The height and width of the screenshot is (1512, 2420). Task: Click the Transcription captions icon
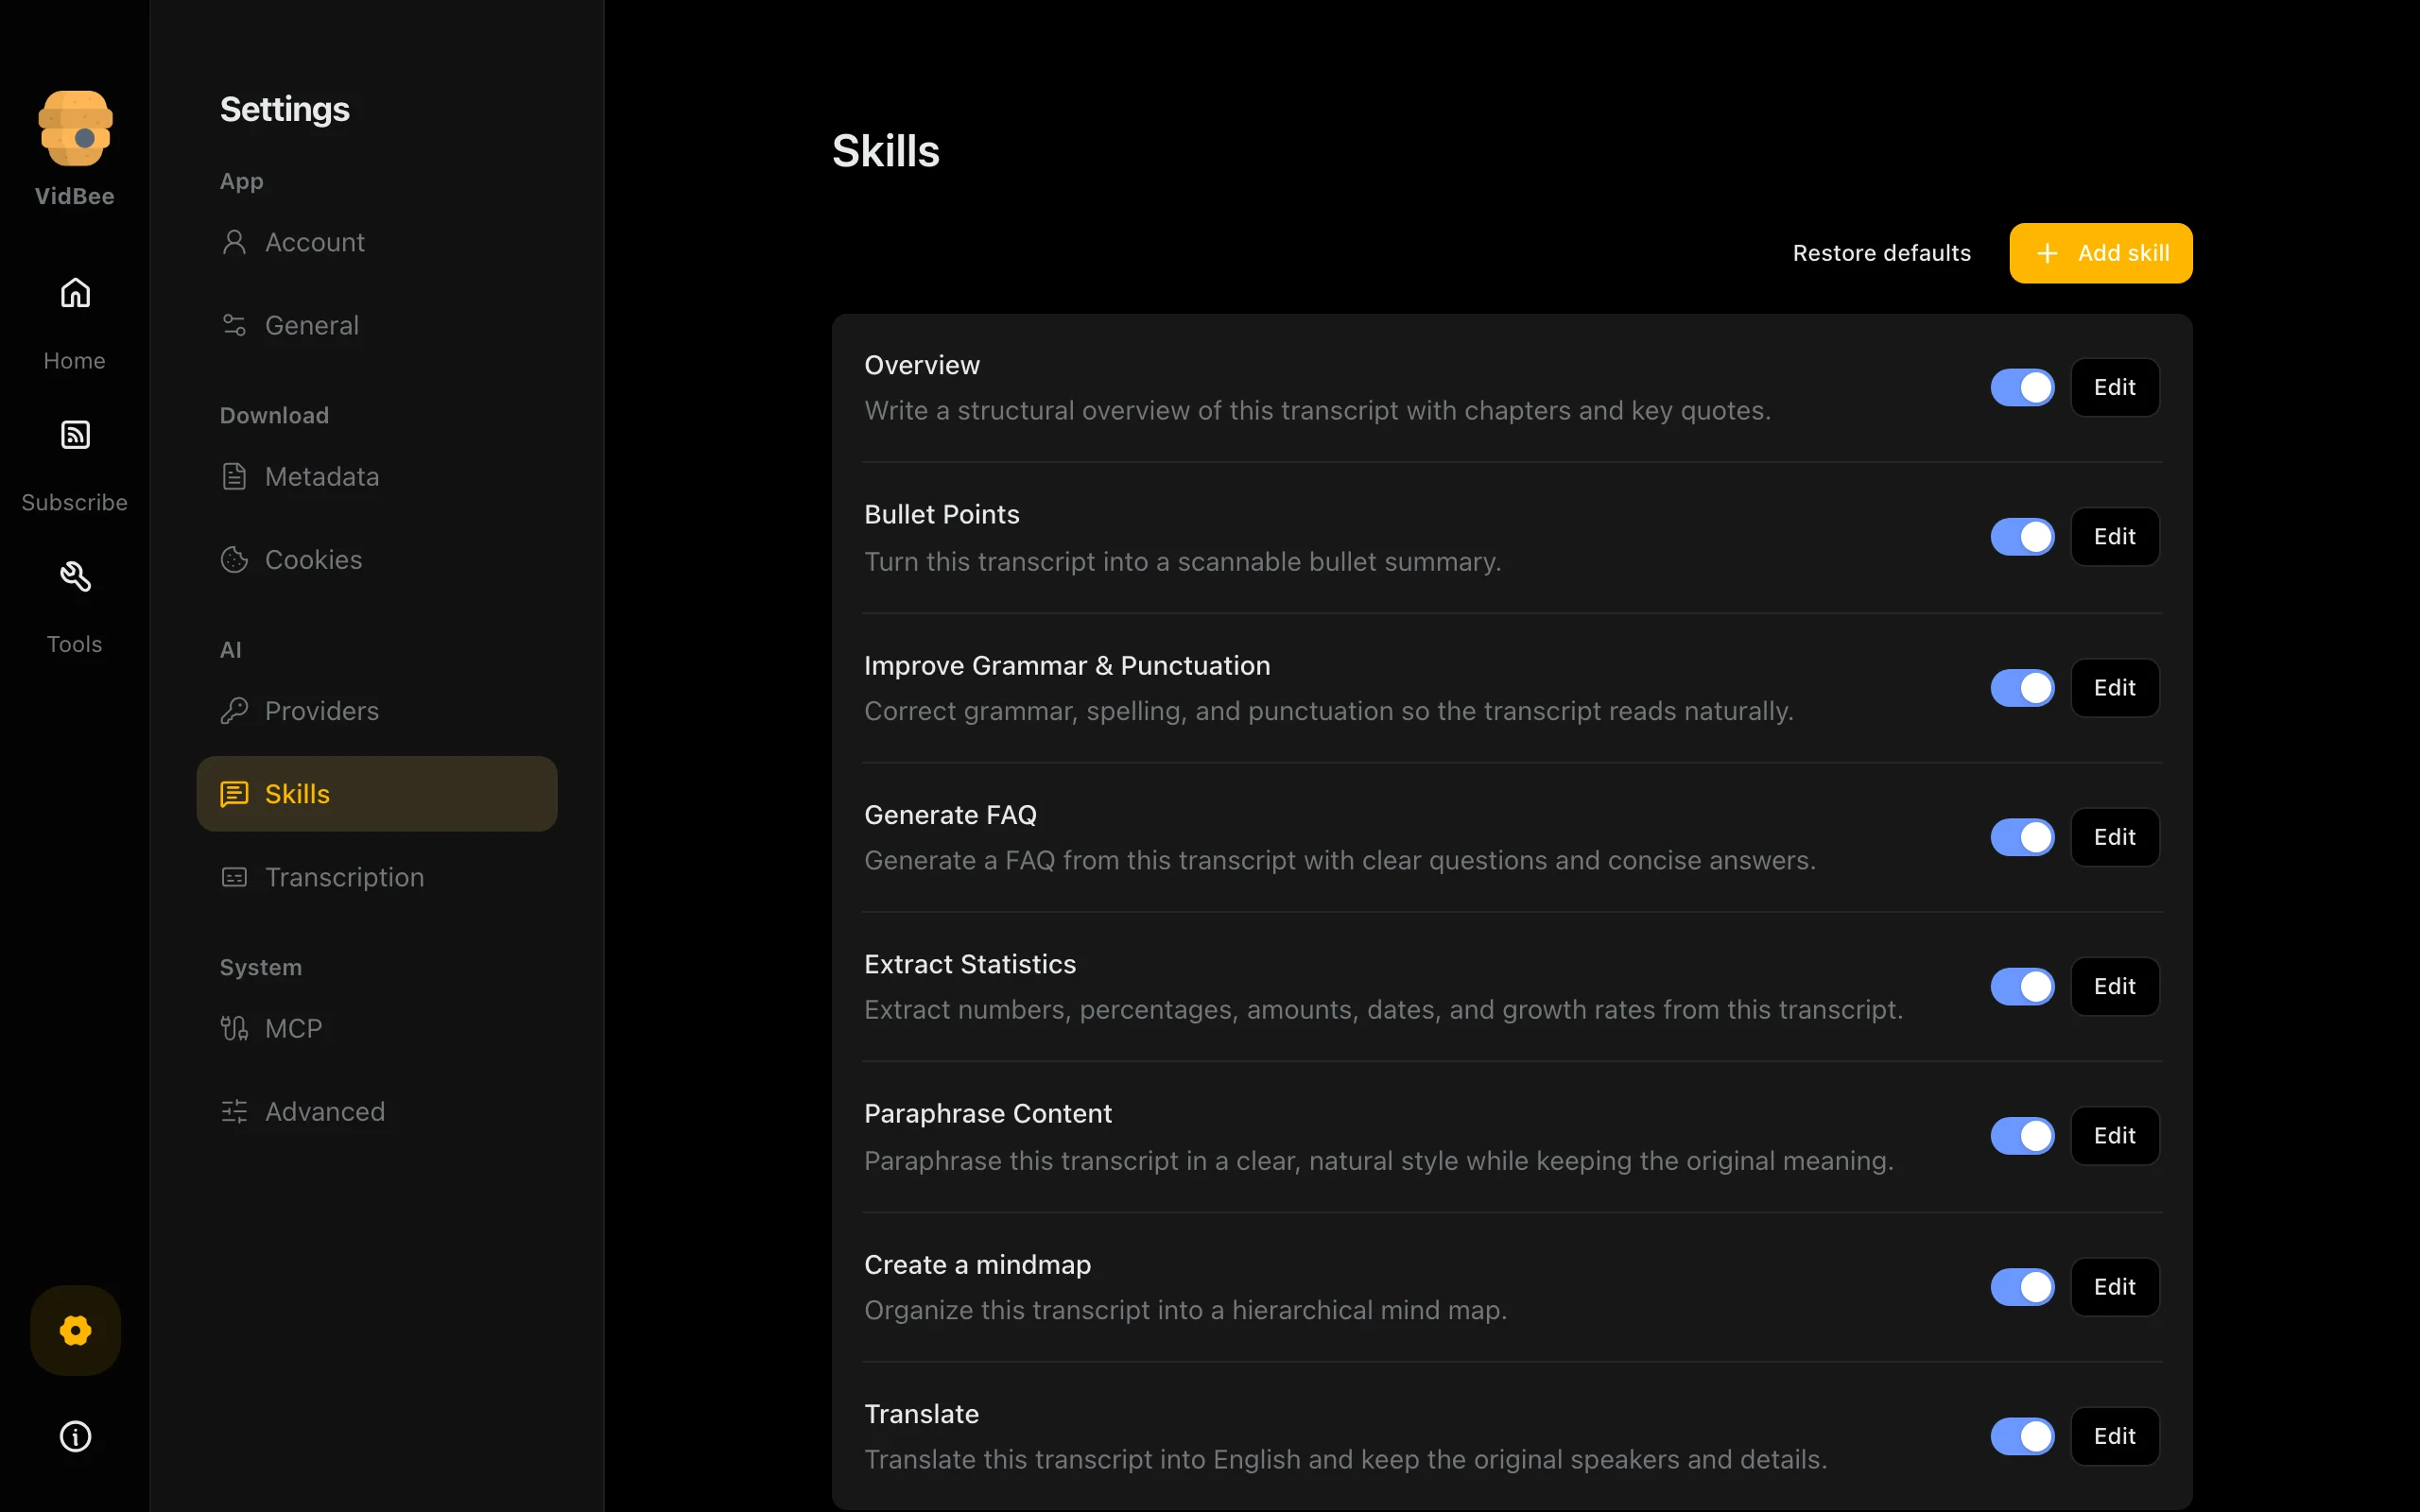[x=234, y=877]
